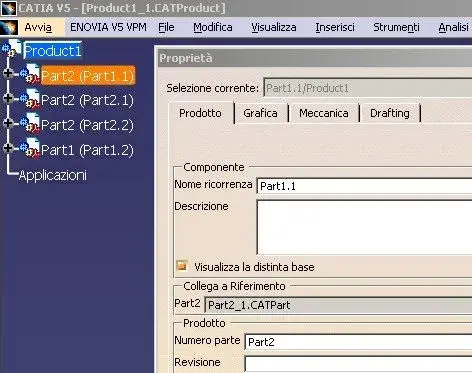This screenshot has height=373, width=472.
Task: Click the Proprietà dialog title bar
Action: click(x=315, y=58)
